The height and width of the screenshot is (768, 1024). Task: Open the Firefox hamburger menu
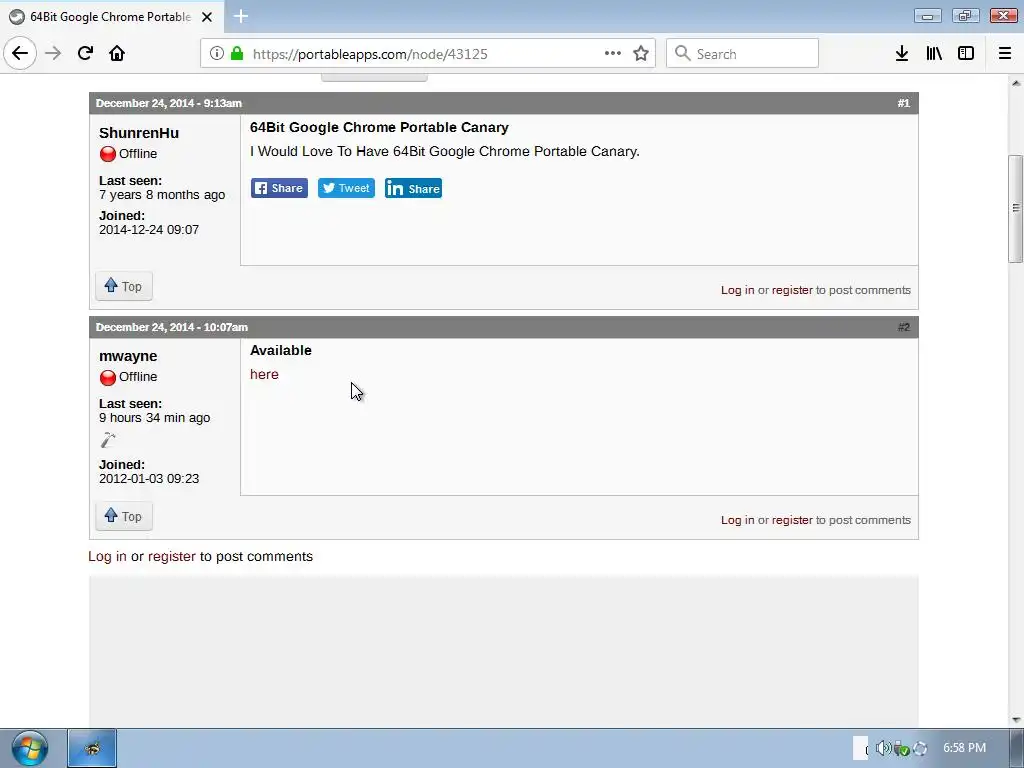(1005, 54)
